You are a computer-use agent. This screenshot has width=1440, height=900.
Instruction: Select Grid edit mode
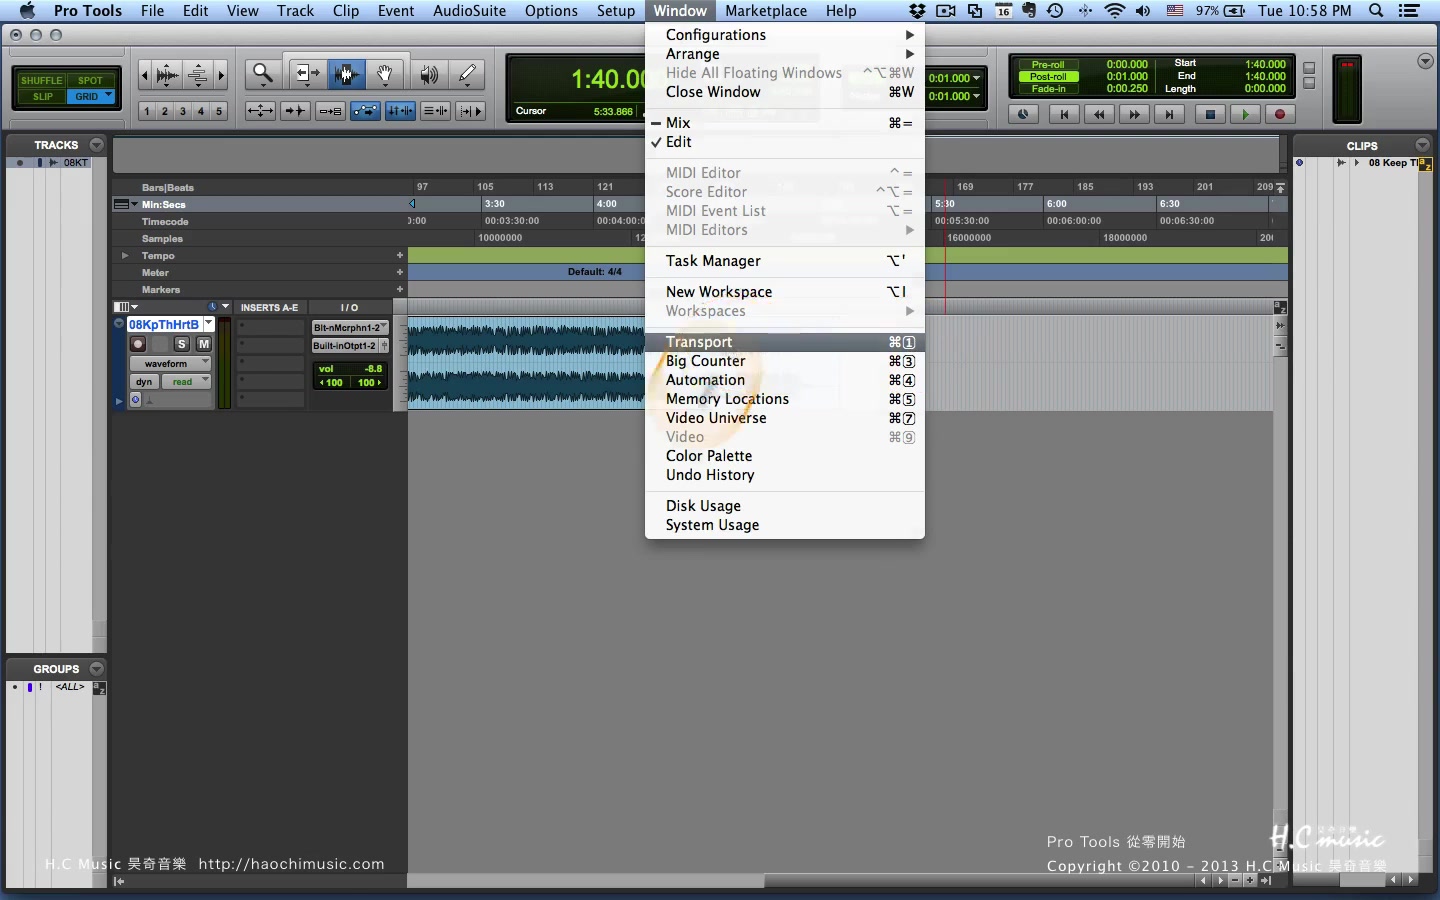(90, 97)
